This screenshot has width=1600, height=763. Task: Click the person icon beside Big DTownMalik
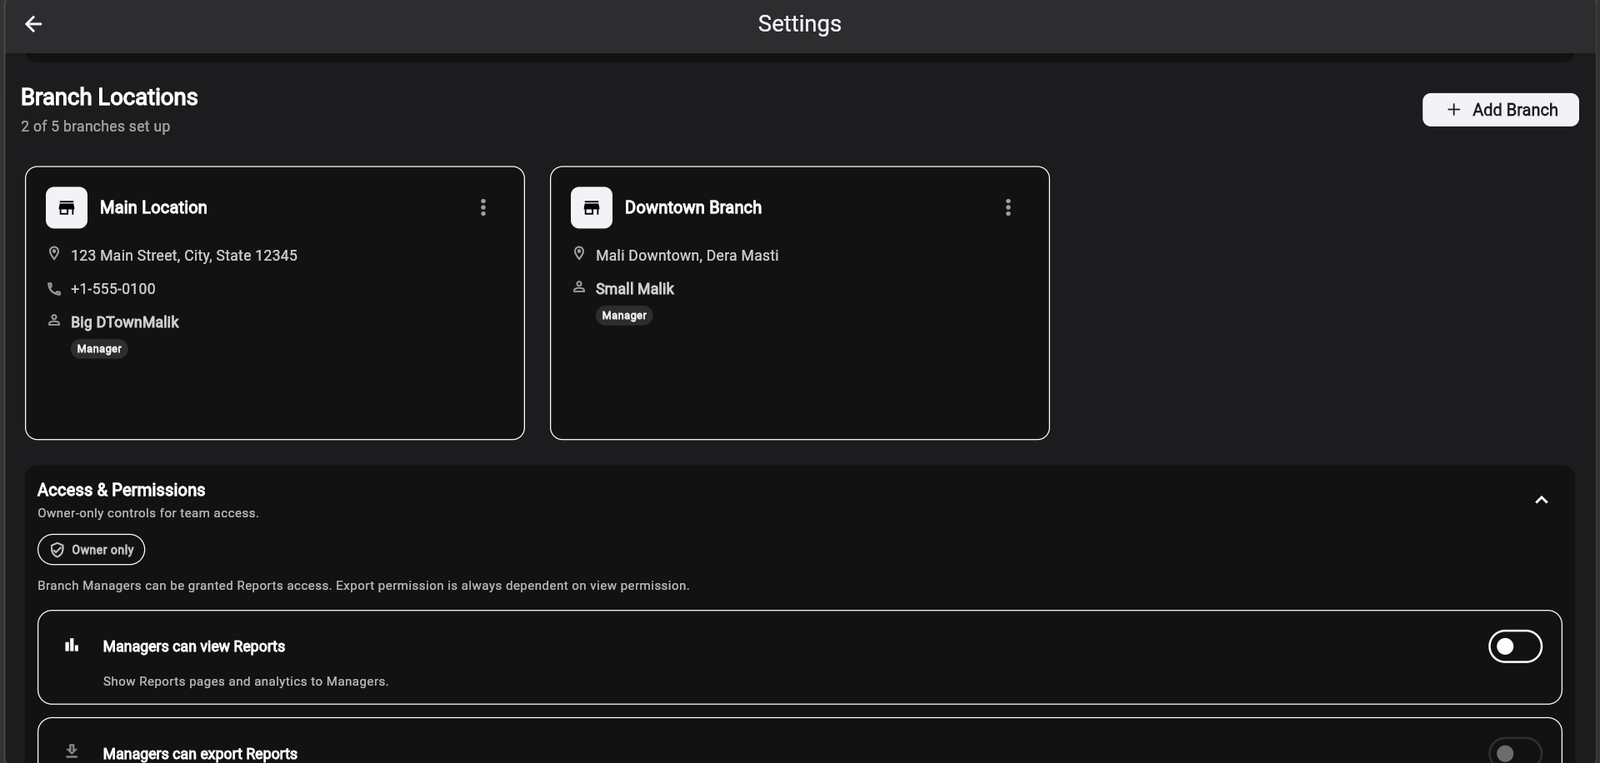click(x=54, y=321)
